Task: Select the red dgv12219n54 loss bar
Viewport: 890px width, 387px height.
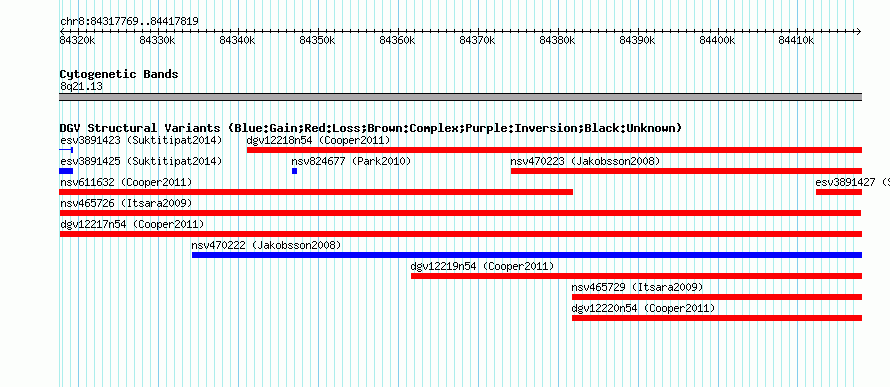Action: (636, 276)
